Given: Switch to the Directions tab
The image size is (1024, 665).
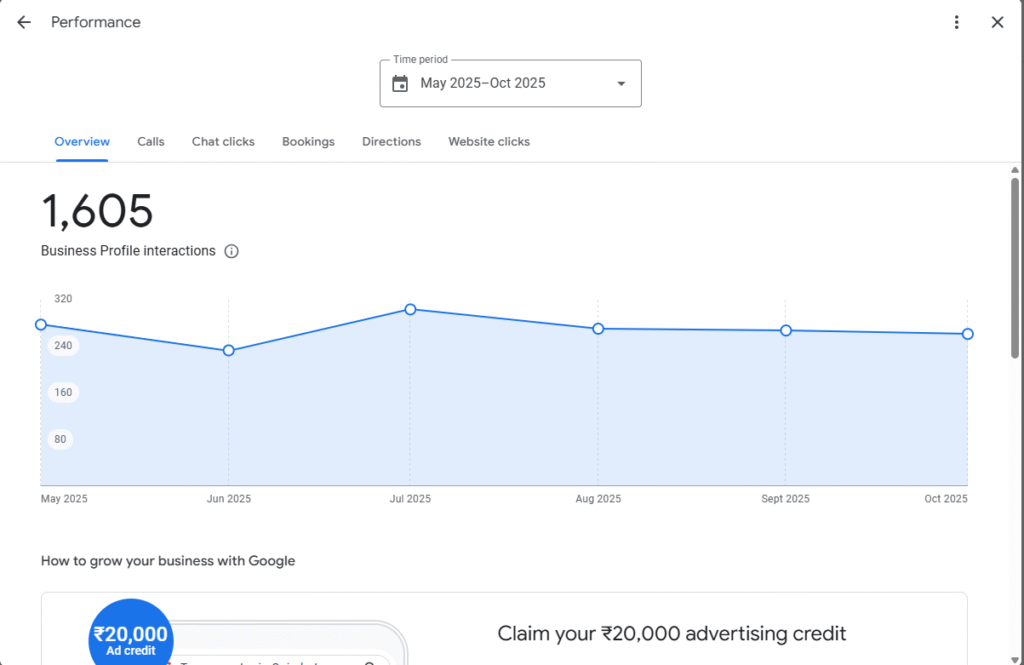Looking at the screenshot, I should [x=391, y=142].
